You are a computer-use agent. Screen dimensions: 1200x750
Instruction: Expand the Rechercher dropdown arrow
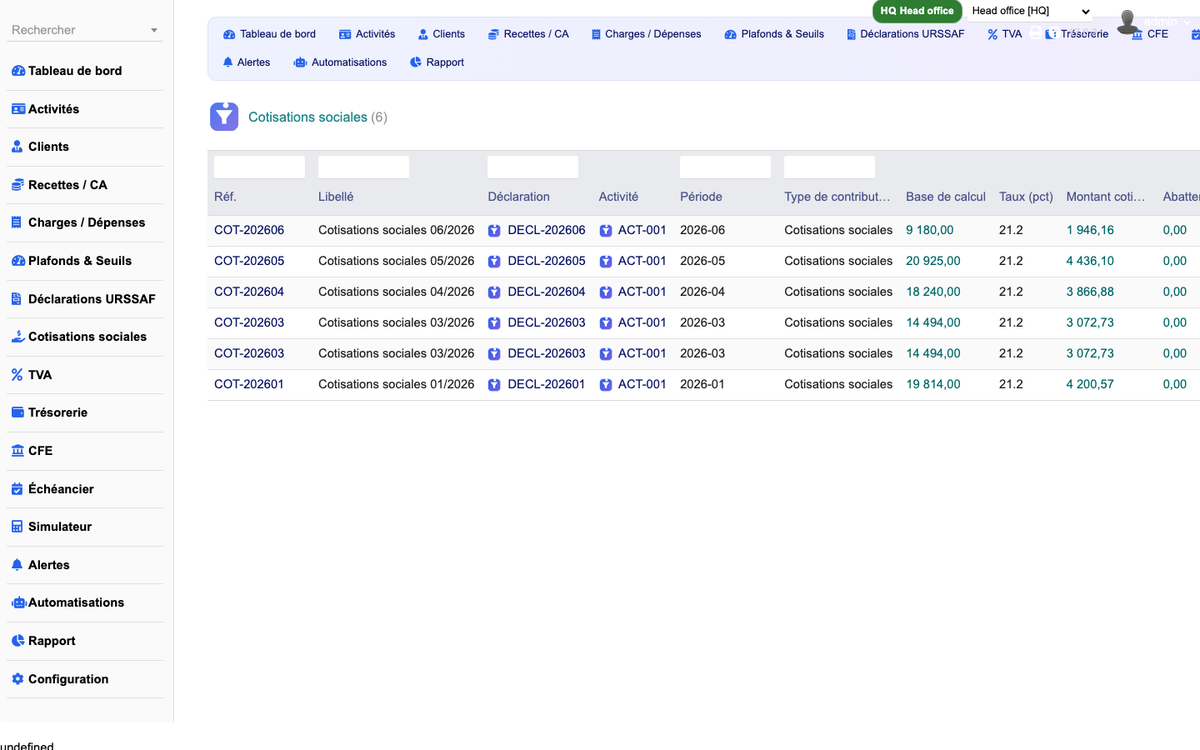[x=154, y=31]
